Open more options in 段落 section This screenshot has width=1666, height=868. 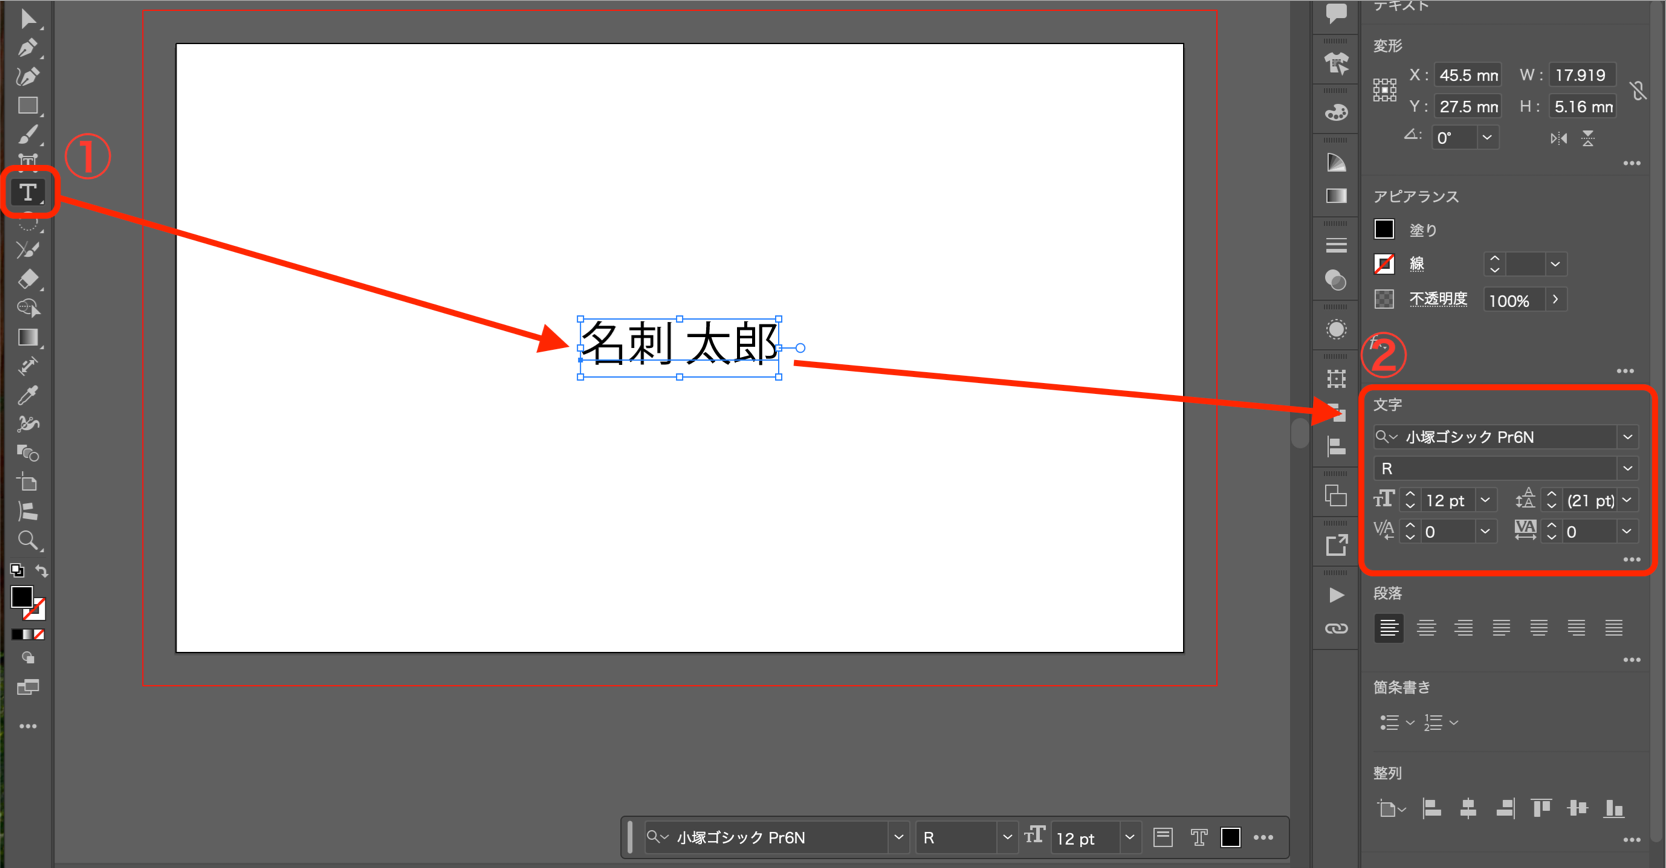click(1632, 660)
